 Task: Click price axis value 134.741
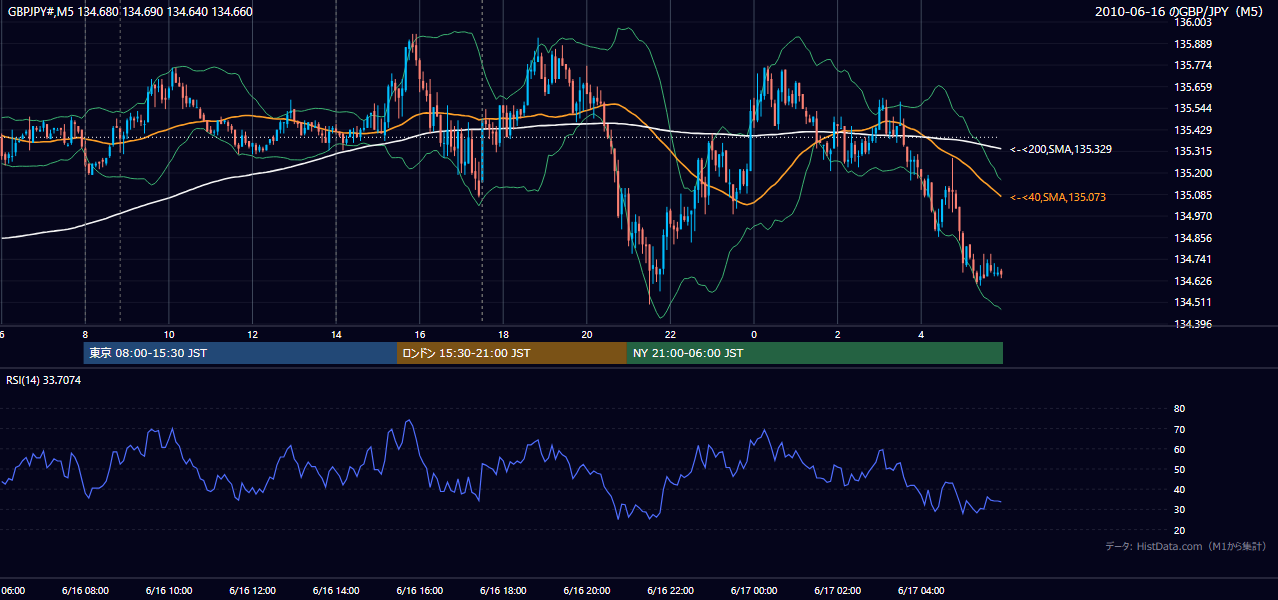pos(1193,259)
